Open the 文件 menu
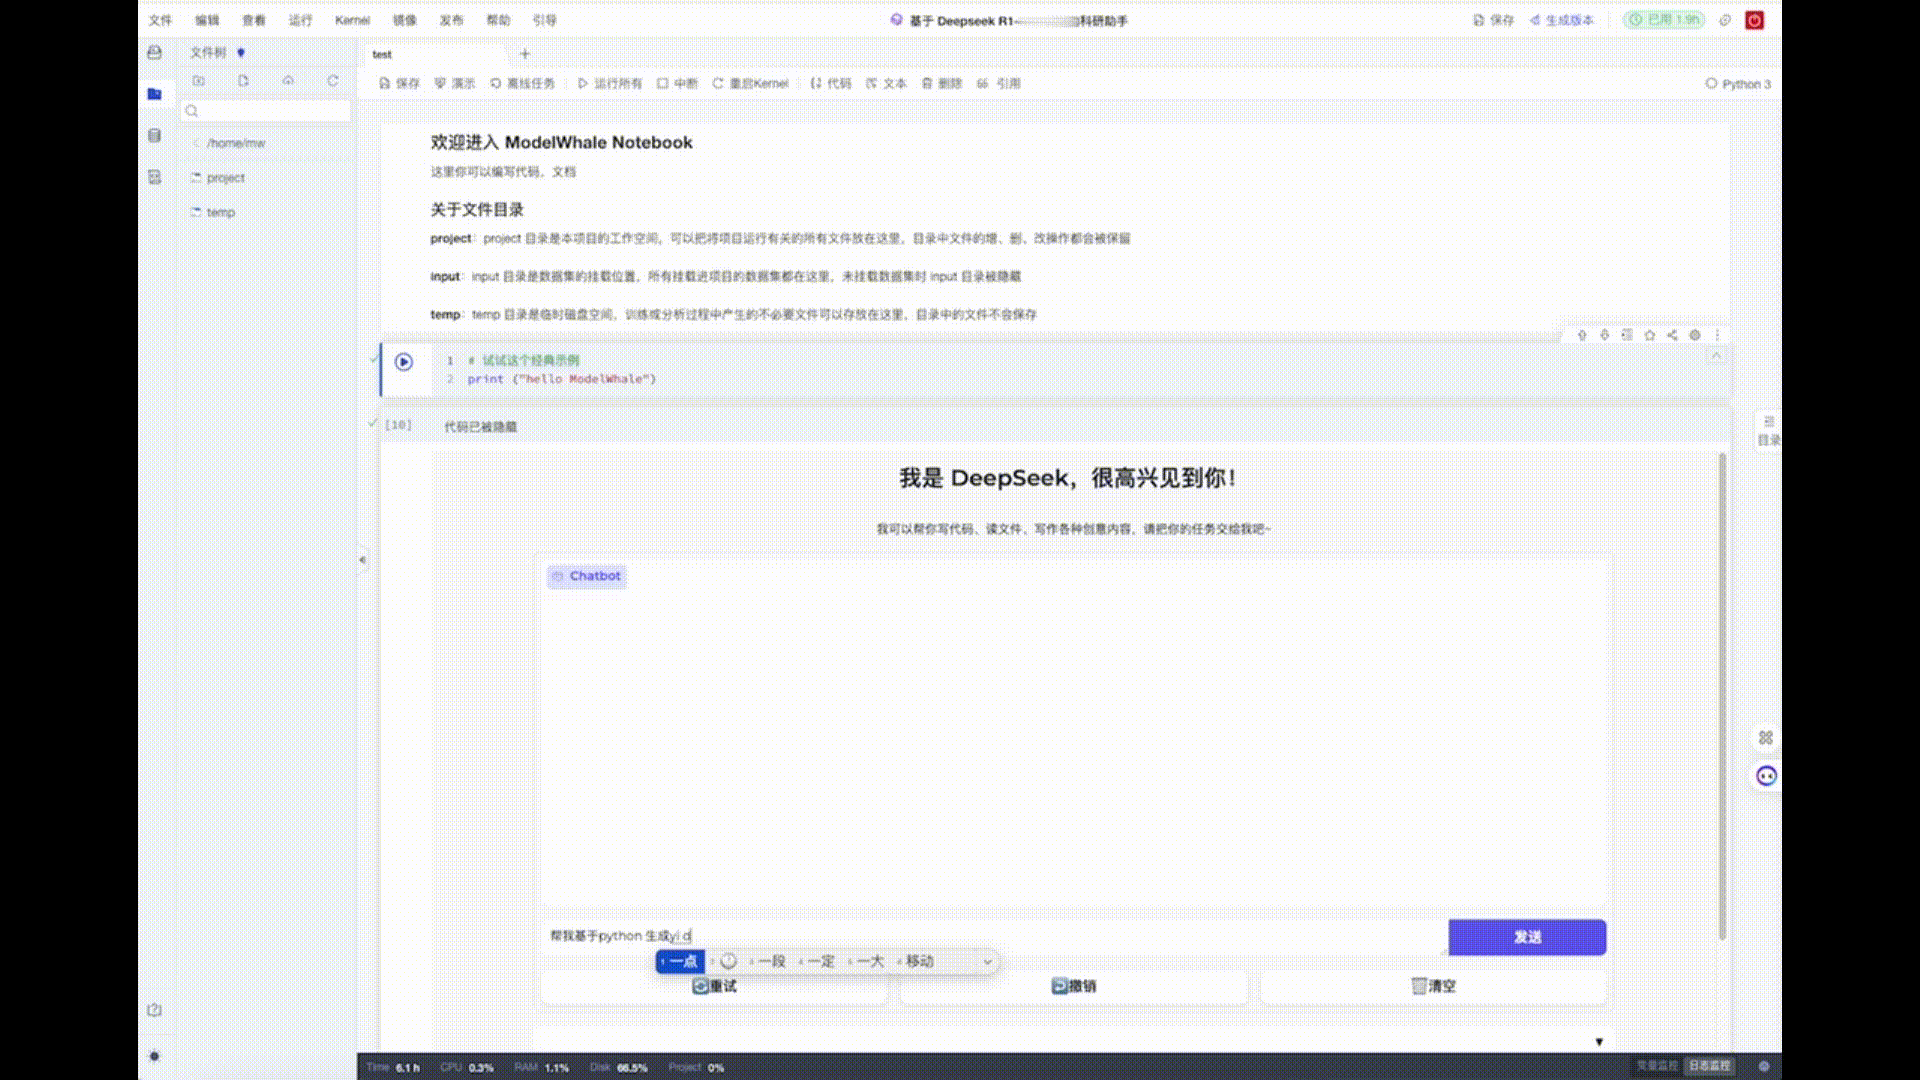 tap(160, 20)
